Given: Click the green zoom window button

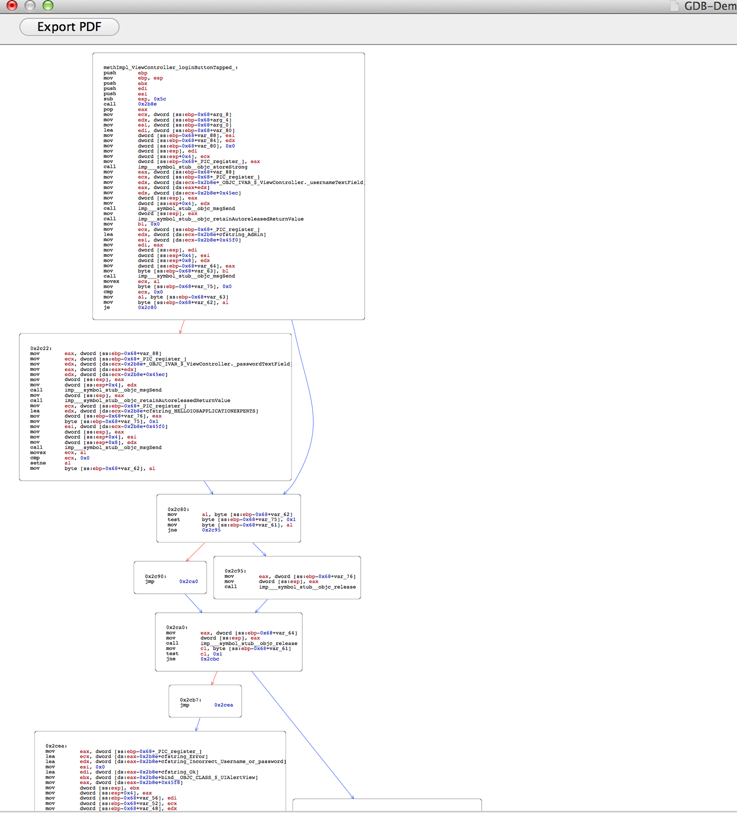Looking at the screenshot, I should [x=48, y=5].
